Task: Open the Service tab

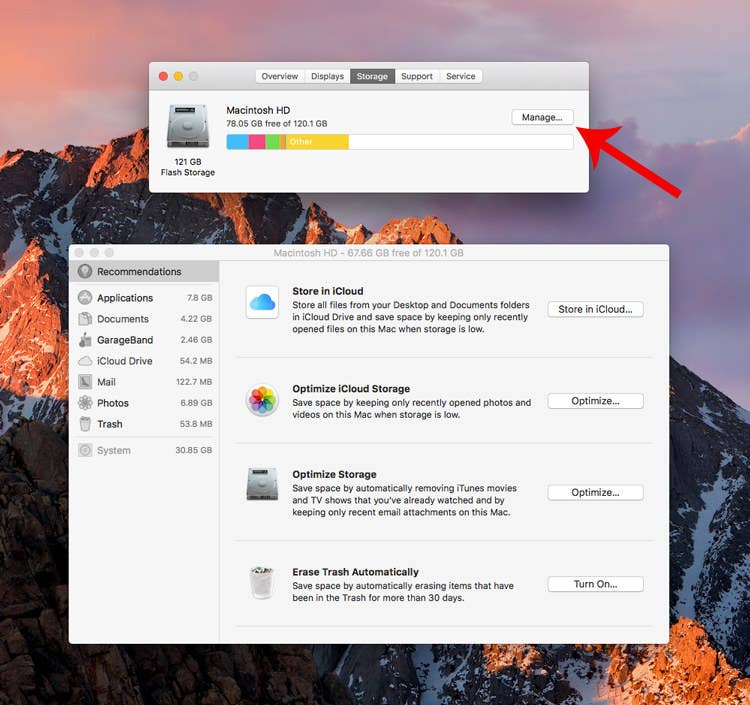Action: (461, 76)
